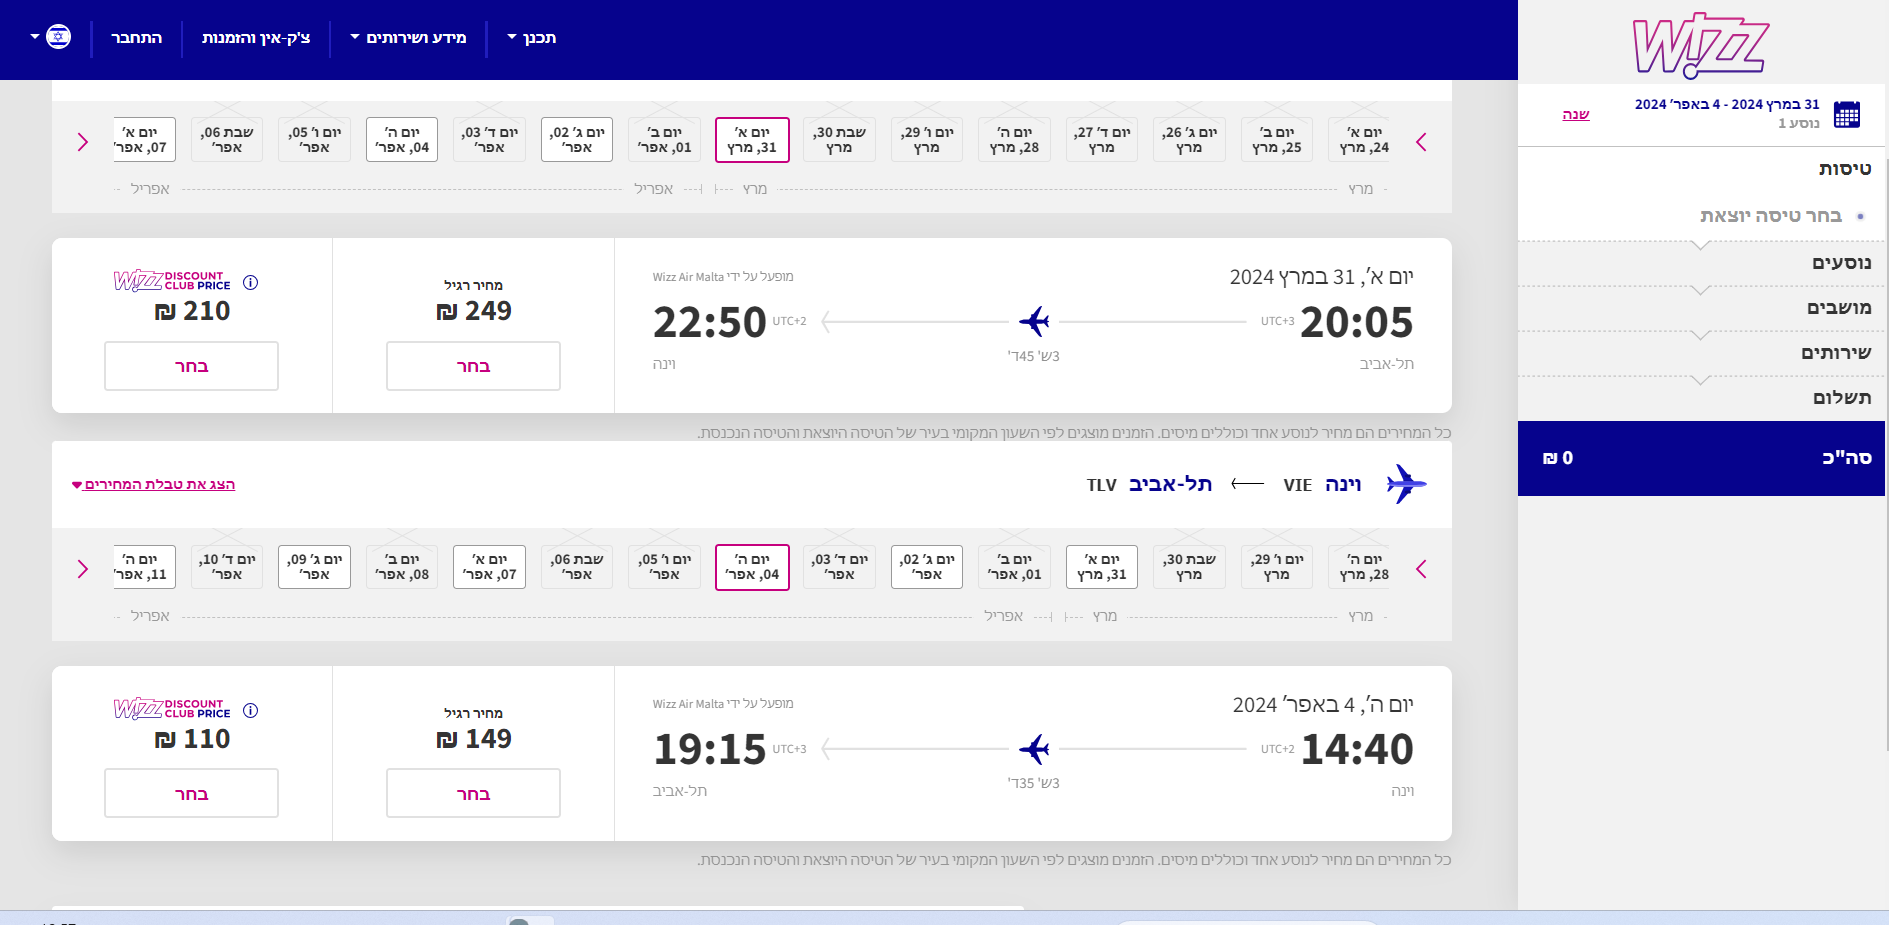Open the language flag selector
Image resolution: width=1889 pixels, height=925 pixels.
click(x=51, y=38)
